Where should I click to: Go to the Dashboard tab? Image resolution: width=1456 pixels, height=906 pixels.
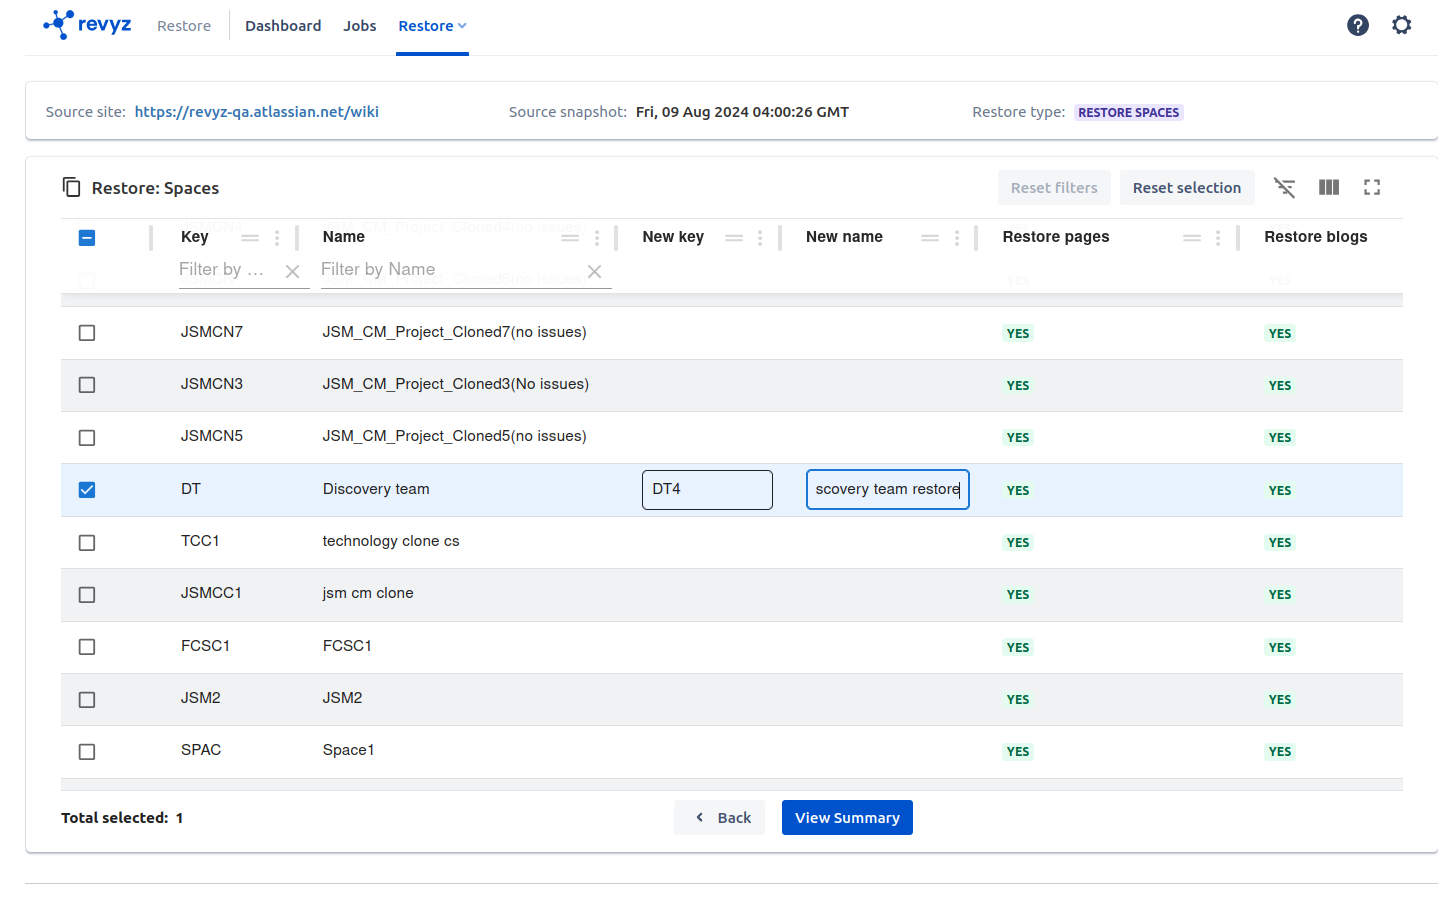[x=283, y=26]
